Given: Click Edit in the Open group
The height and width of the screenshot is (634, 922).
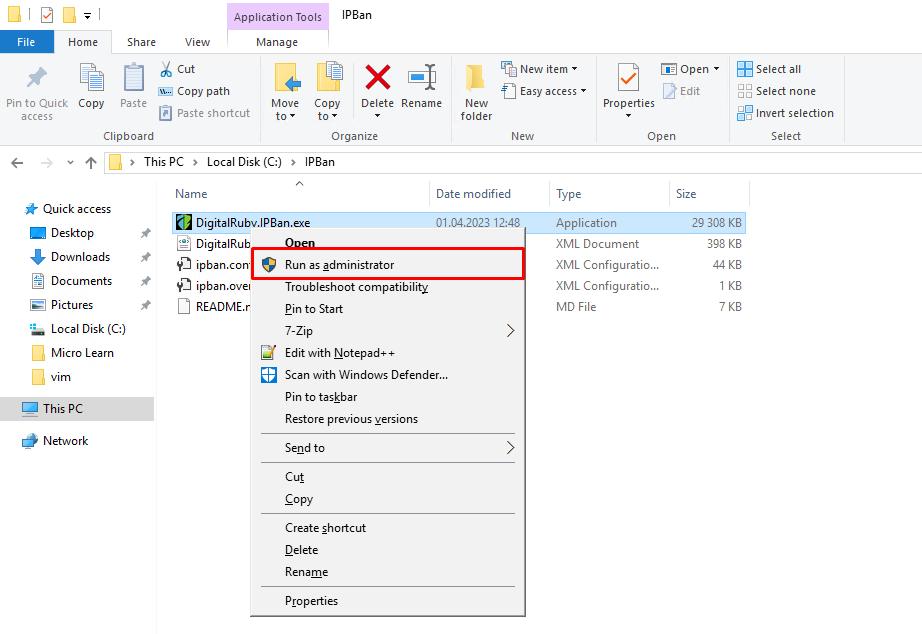Looking at the screenshot, I should pyautogui.click(x=682, y=91).
